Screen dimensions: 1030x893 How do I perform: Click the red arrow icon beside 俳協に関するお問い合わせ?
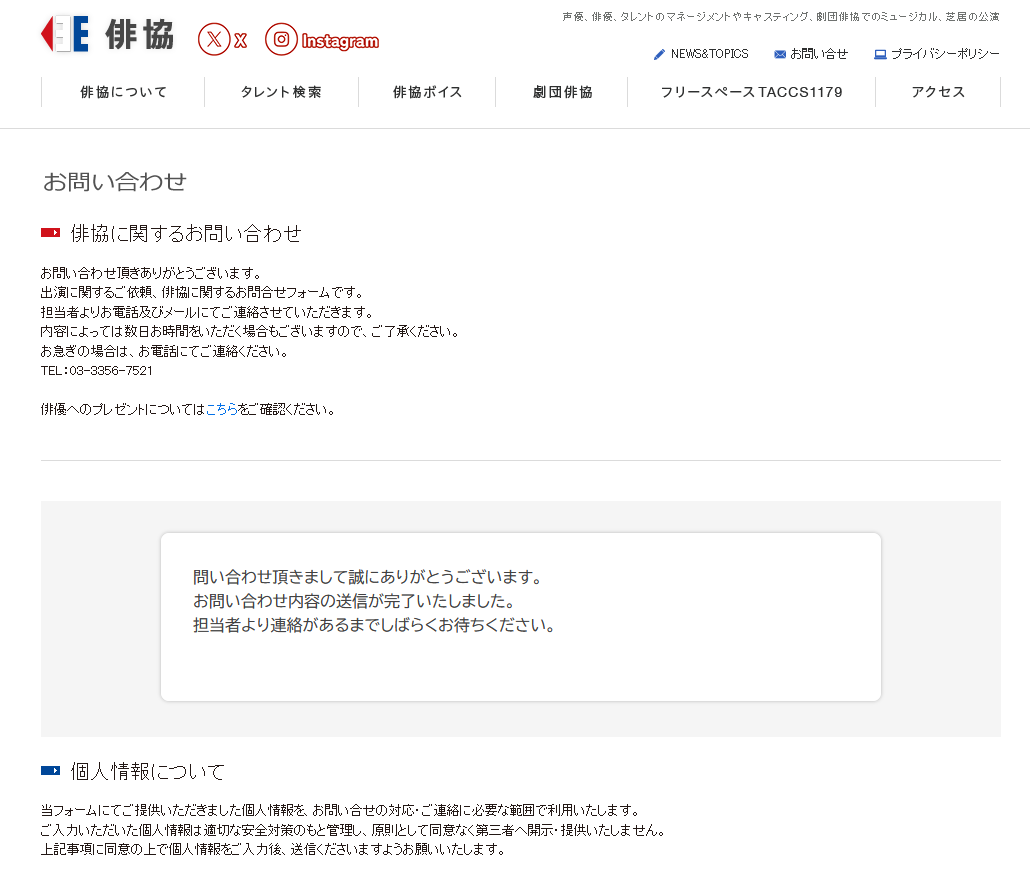point(50,233)
